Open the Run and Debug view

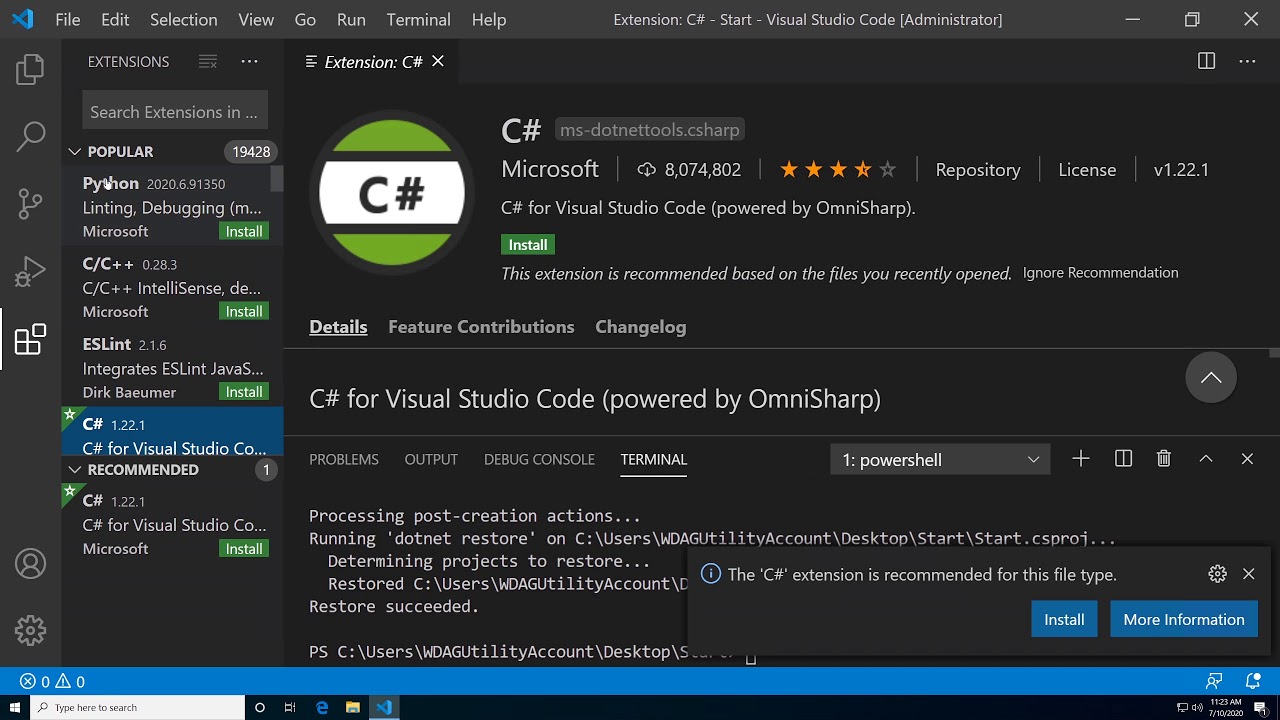(30, 271)
